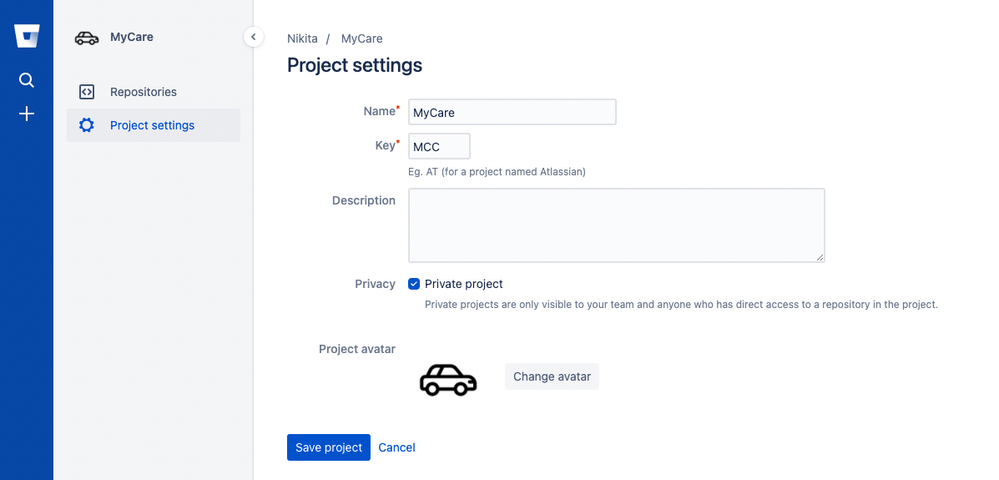Click the Project settings gear icon
Viewport: 999px width, 480px height.
click(x=86, y=125)
